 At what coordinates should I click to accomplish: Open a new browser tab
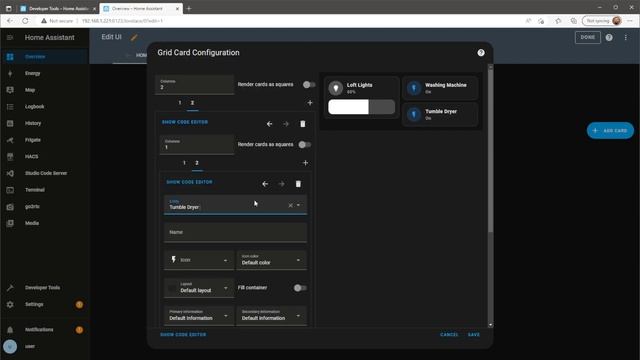(x=189, y=8)
